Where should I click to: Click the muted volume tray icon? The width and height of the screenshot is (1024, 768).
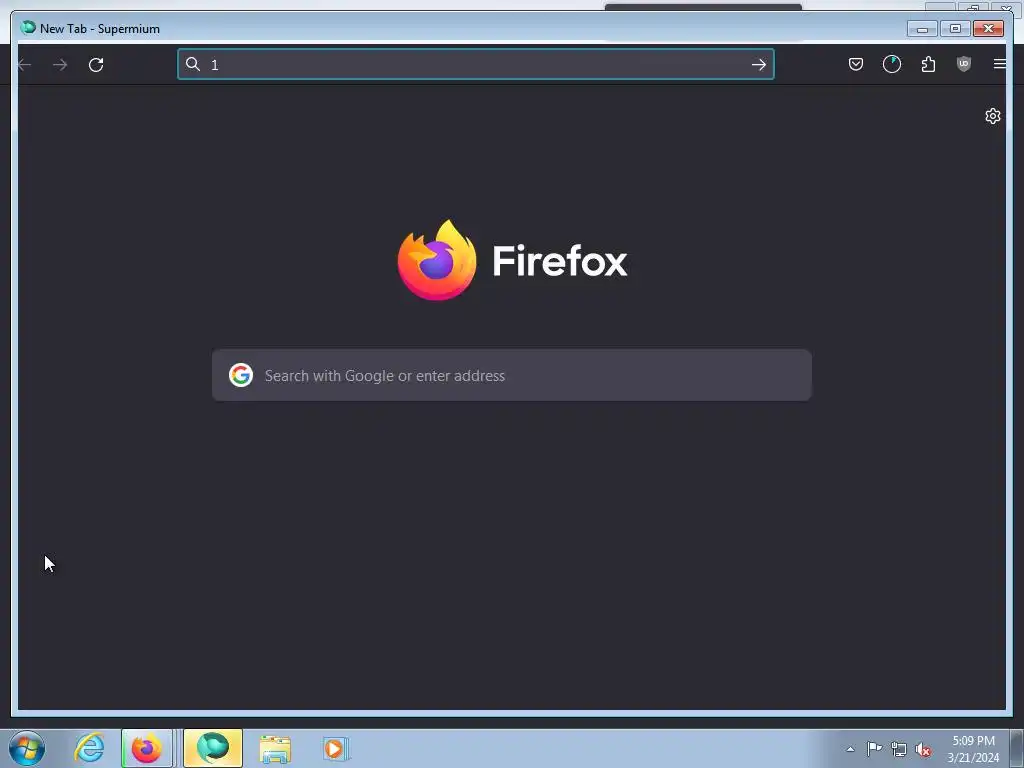click(923, 749)
